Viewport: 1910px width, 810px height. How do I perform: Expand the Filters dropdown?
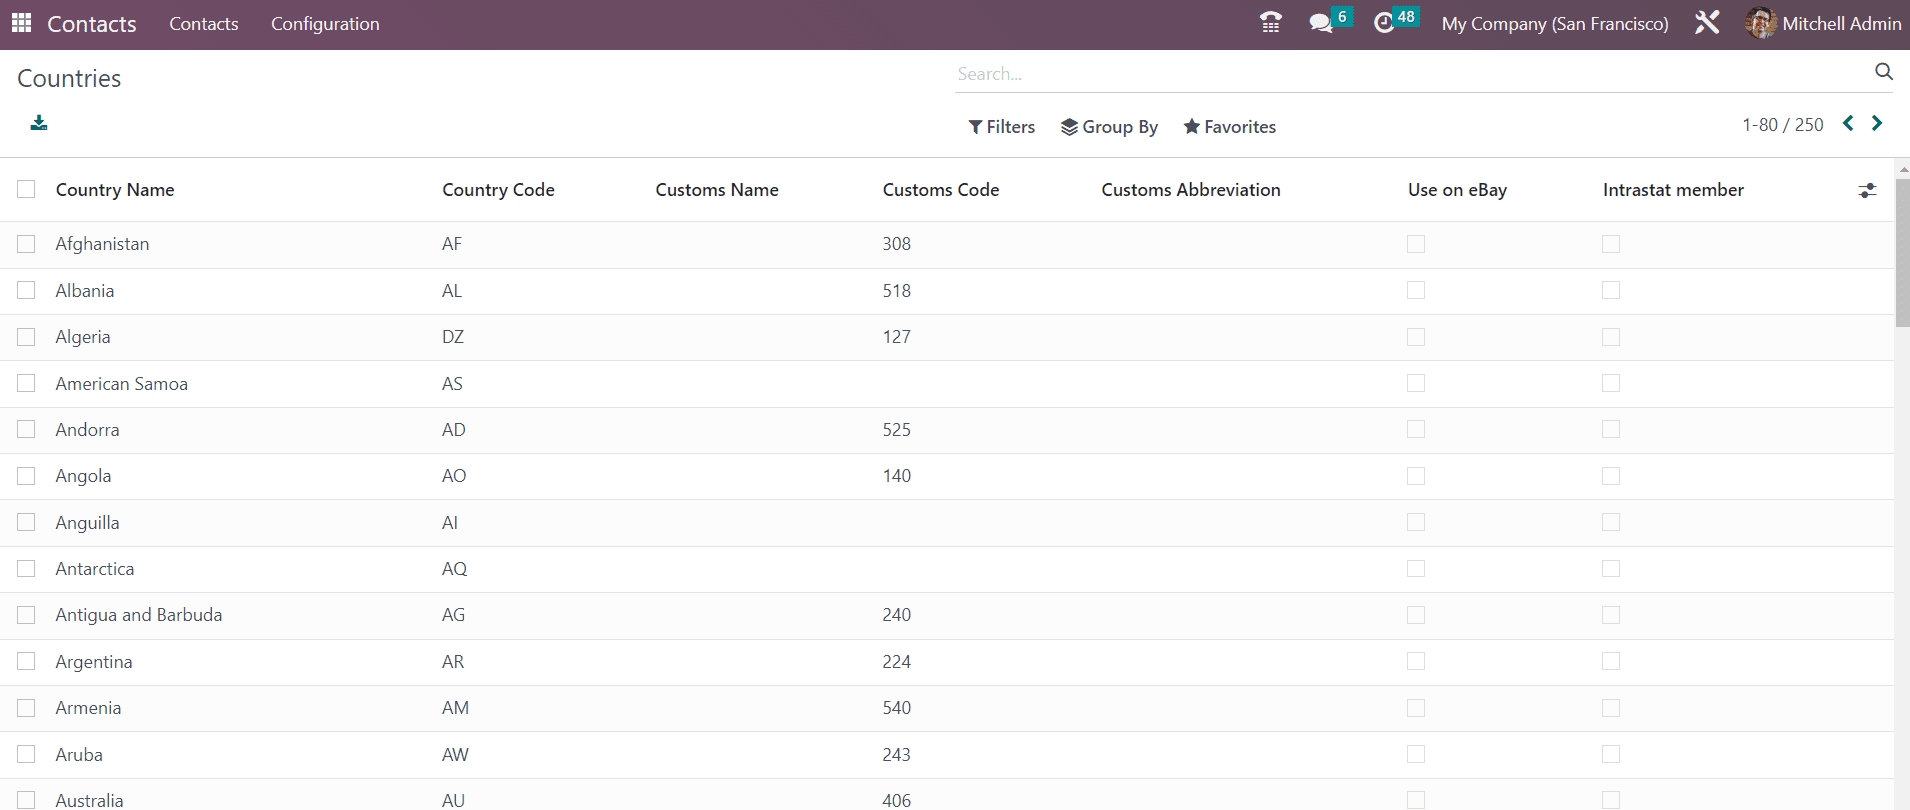click(x=1001, y=127)
